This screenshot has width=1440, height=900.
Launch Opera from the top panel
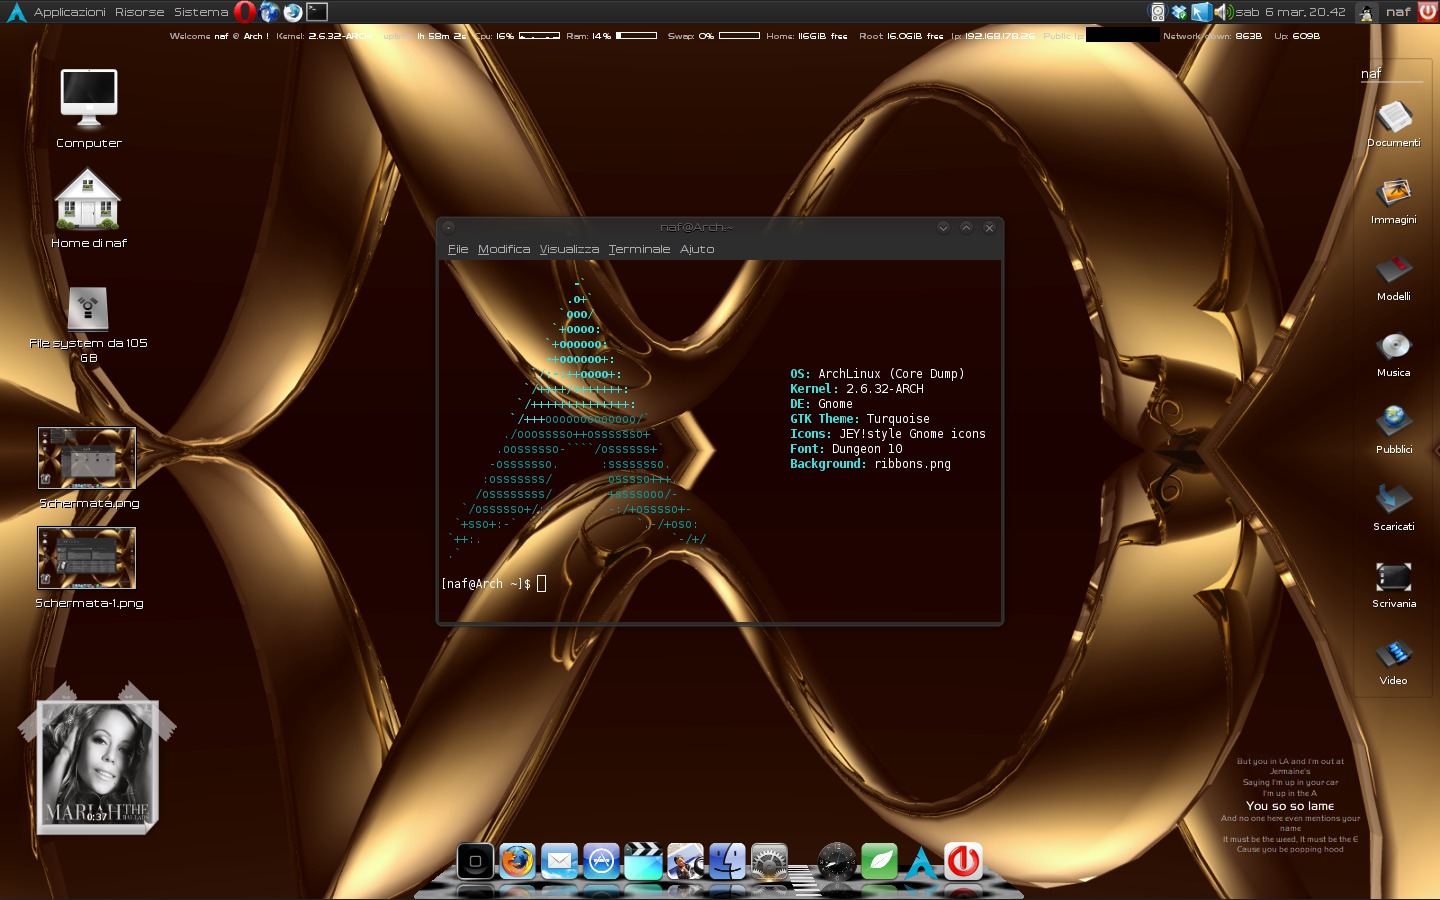click(245, 12)
